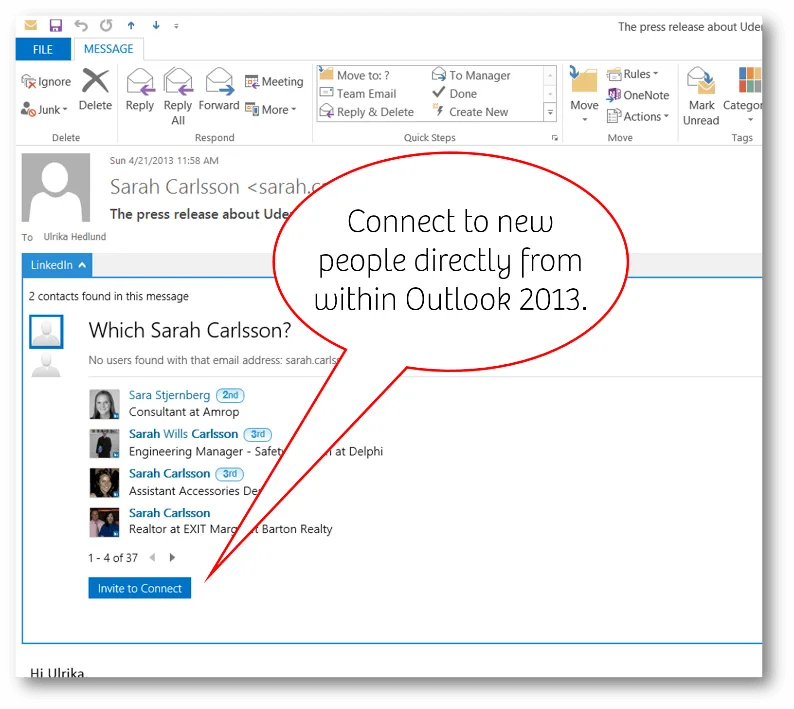Viewport: 794px width, 709px height.
Task: Click '2 contacts found in this message' text
Action: 108,296
